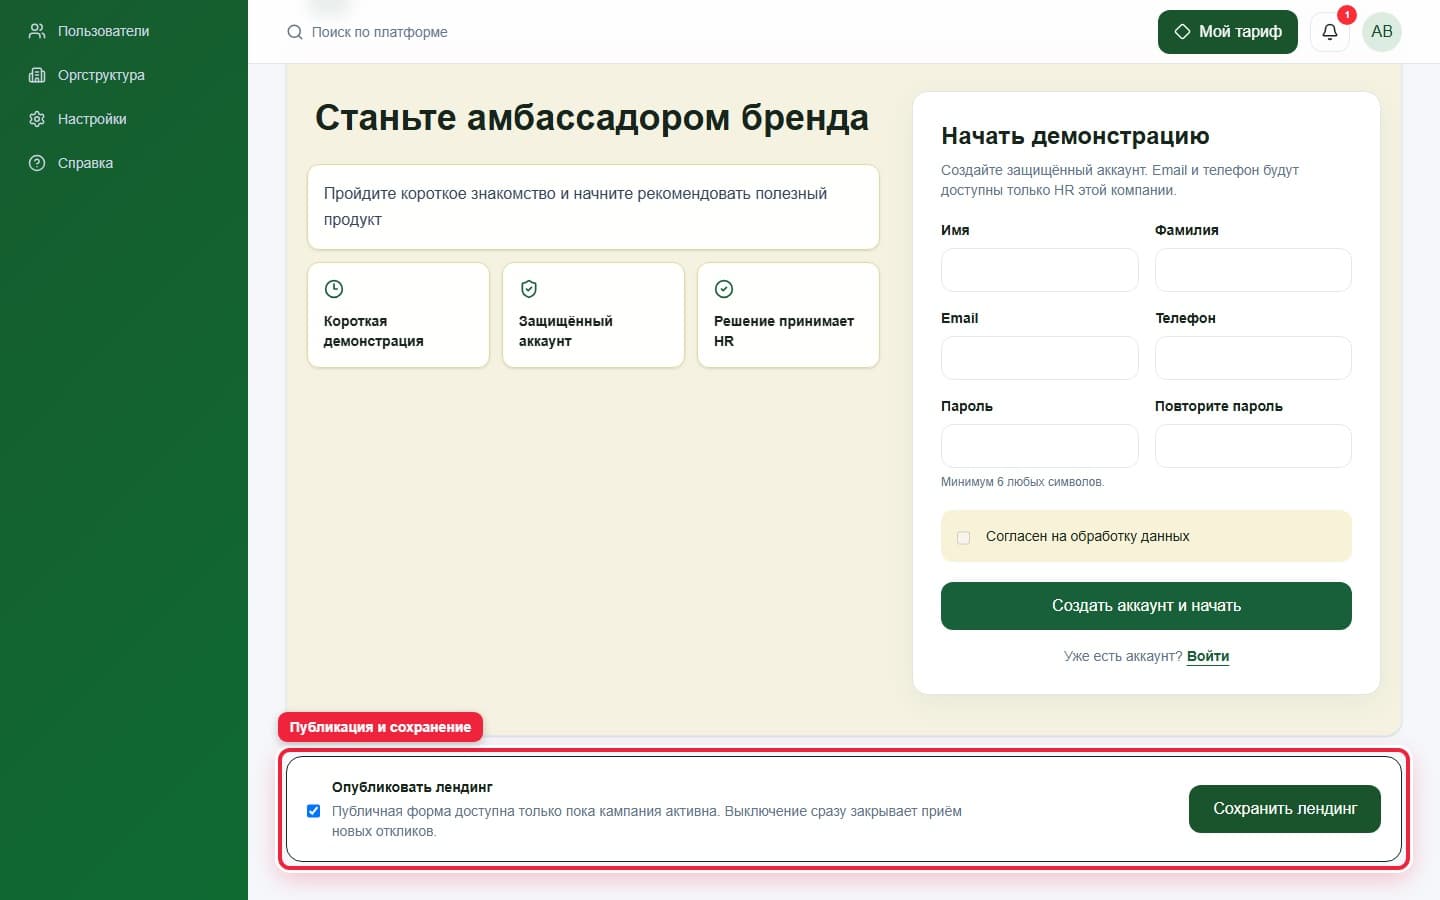
Task: Click the Уже есть аккаунт? text
Action: 1123,656
